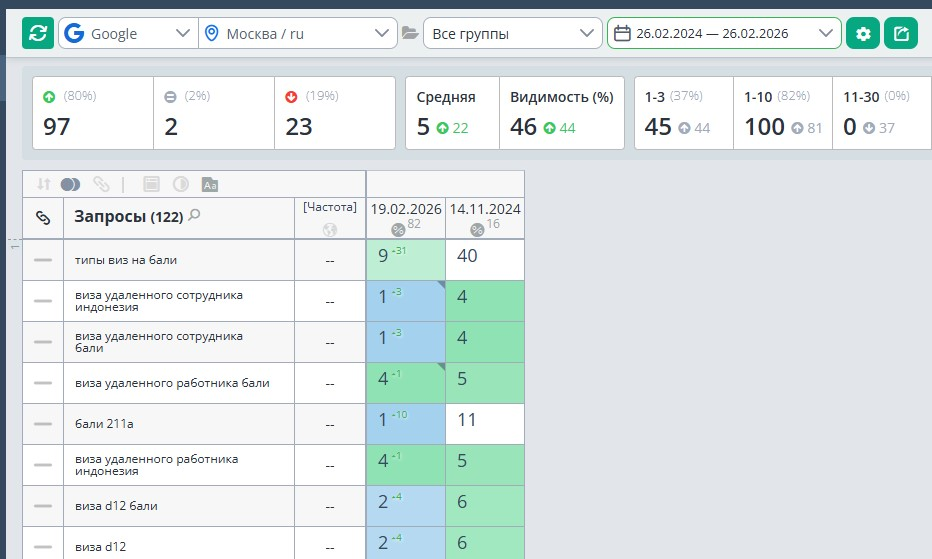This screenshot has width=932, height=559.
Task: Click green cell 4 for виза удаленного работника бали
Action: point(406,383)
